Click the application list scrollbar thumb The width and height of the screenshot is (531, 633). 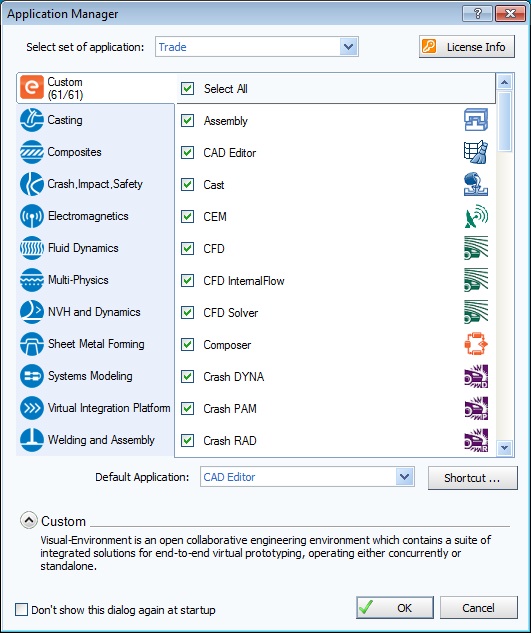click(505, 122)
